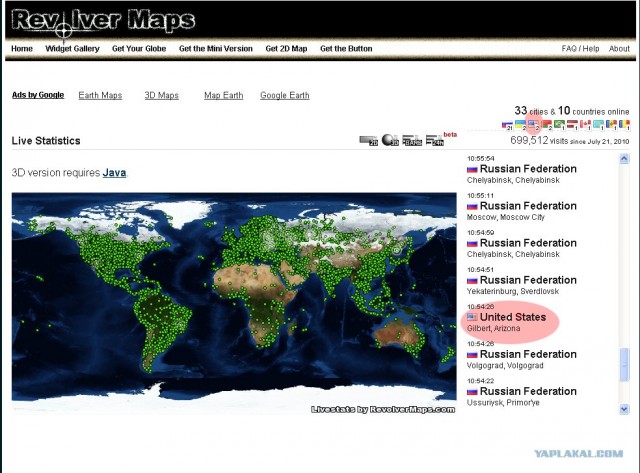
Task: Switch to the 3D globe view icon
Action: [390, 140]
